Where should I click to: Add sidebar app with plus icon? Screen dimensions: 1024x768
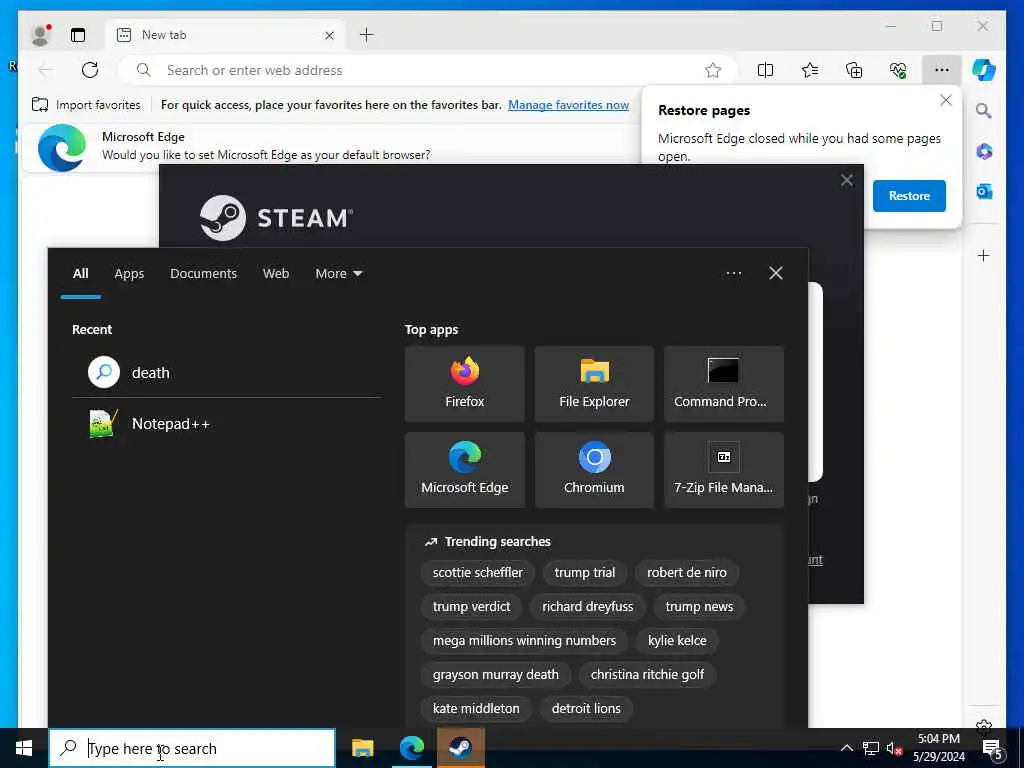[x=984, y=255]
